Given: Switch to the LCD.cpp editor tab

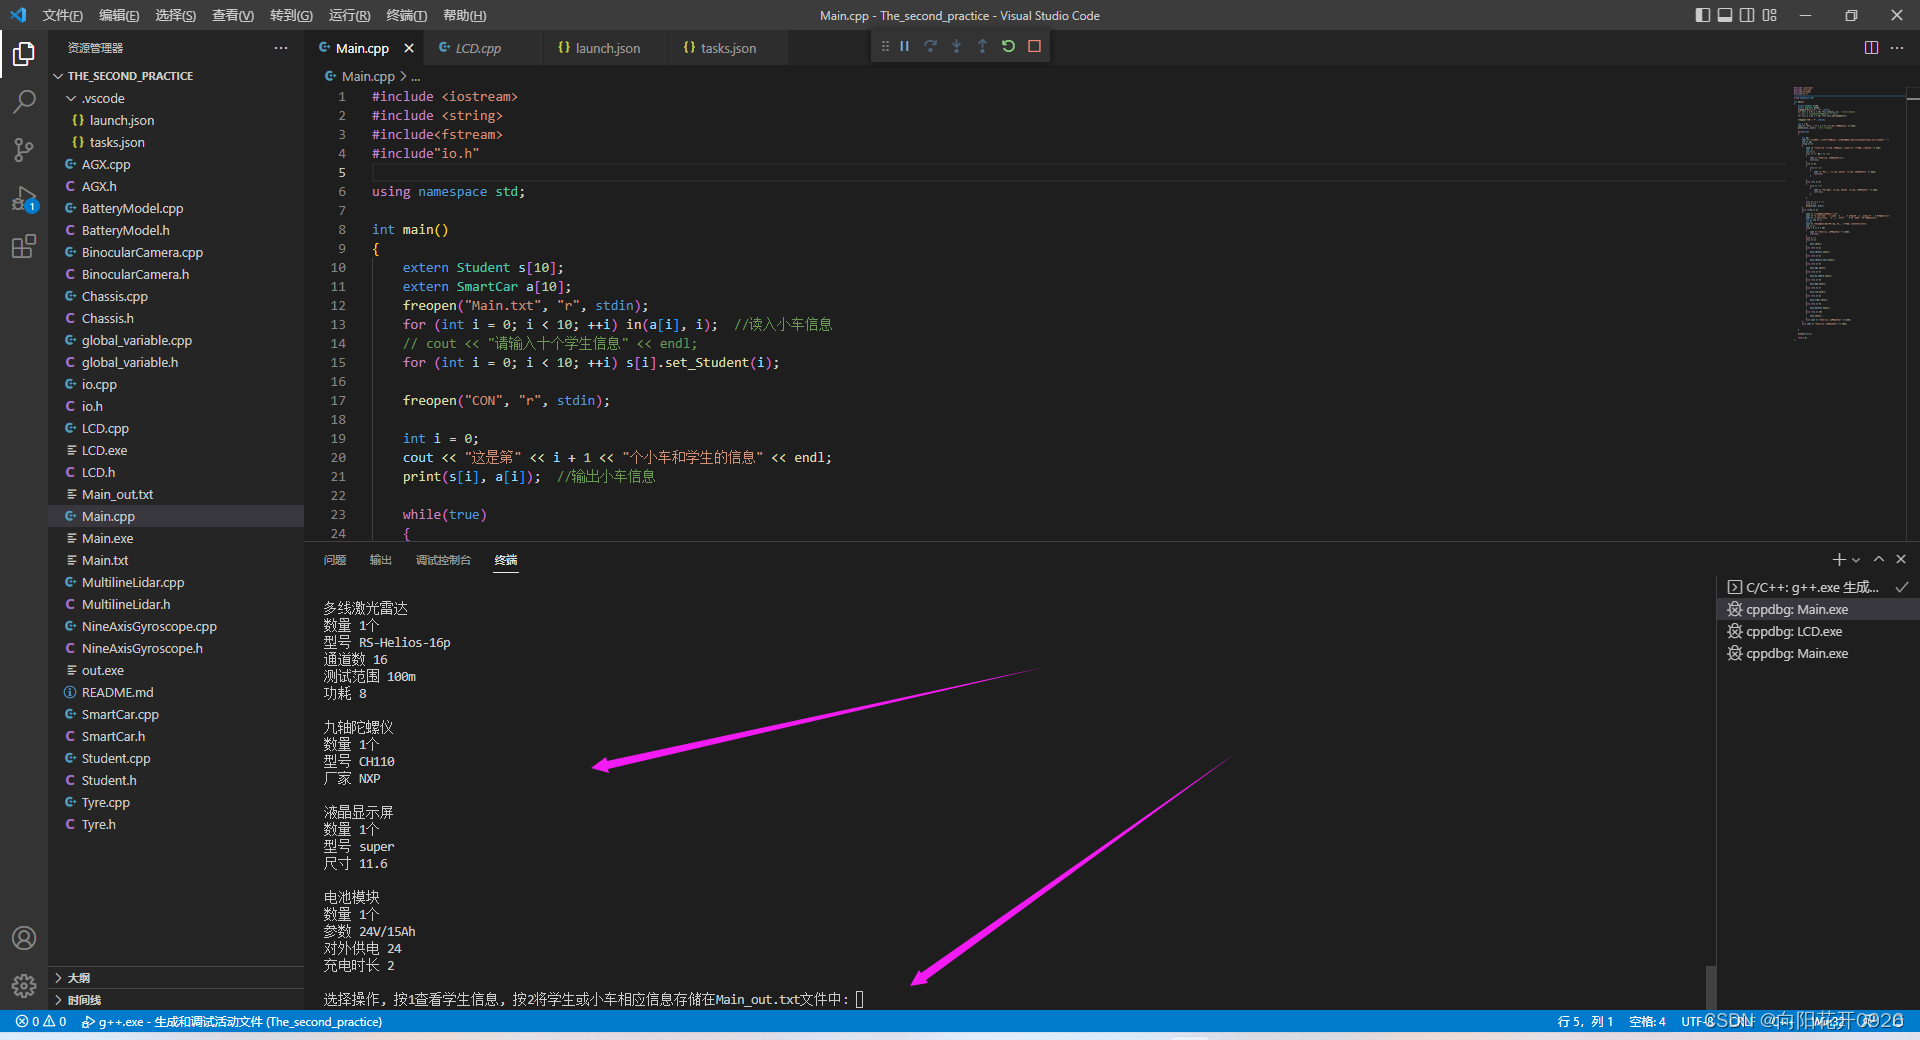Looking at the screenshot, I should pyautogui.click(x=478, y=47).
